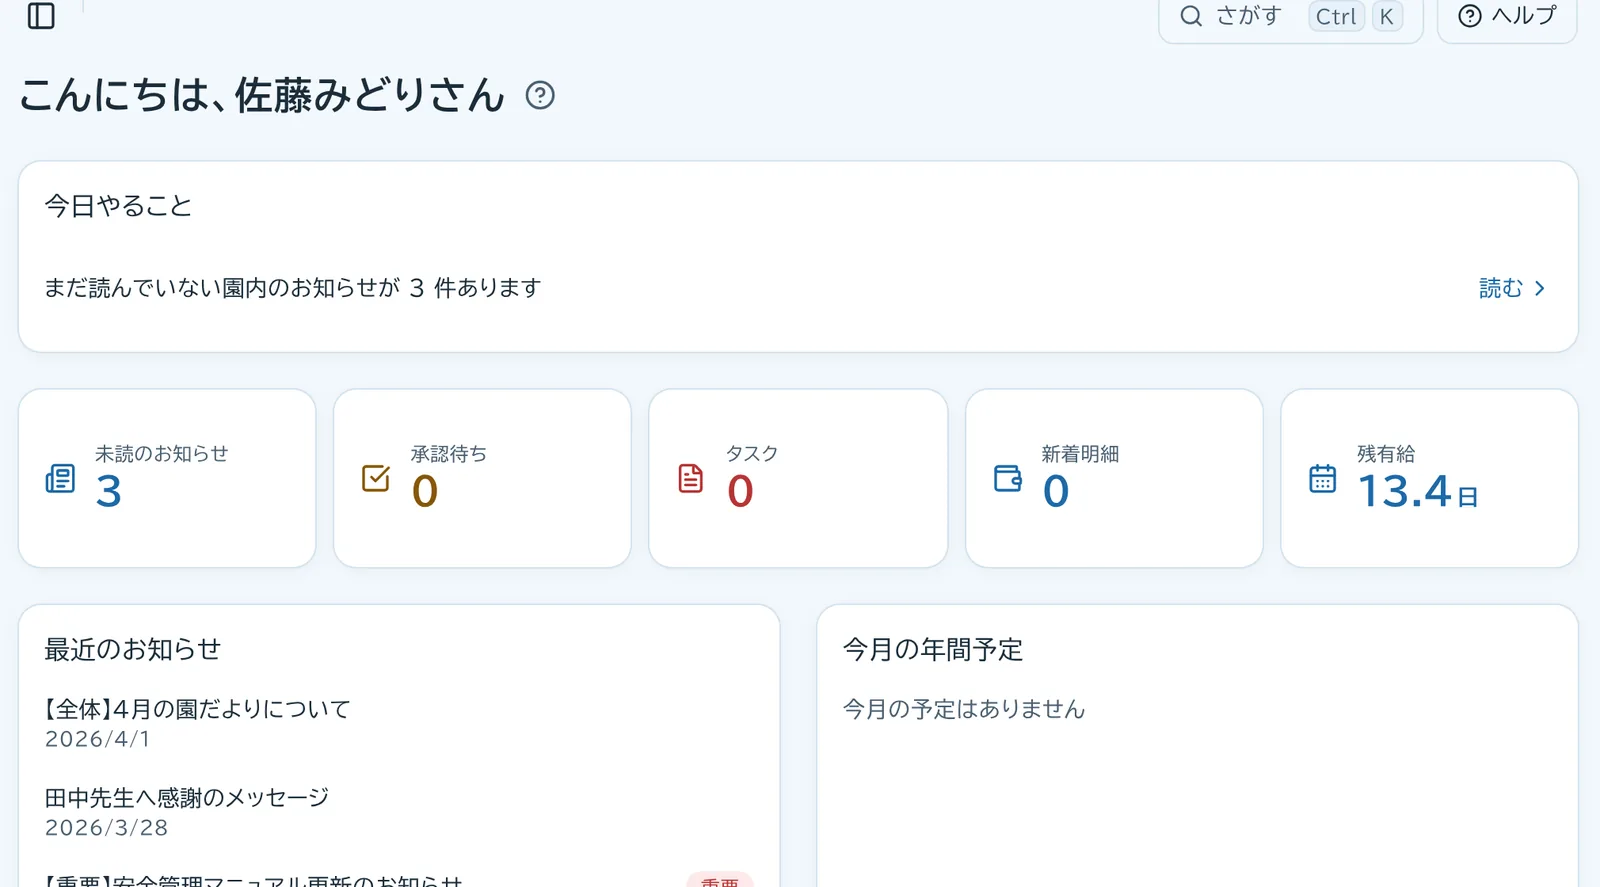Click the 最近のお知らせ heading
Image resolution: width=1600 pixels, height=887 pixels.
pos(133,649)
